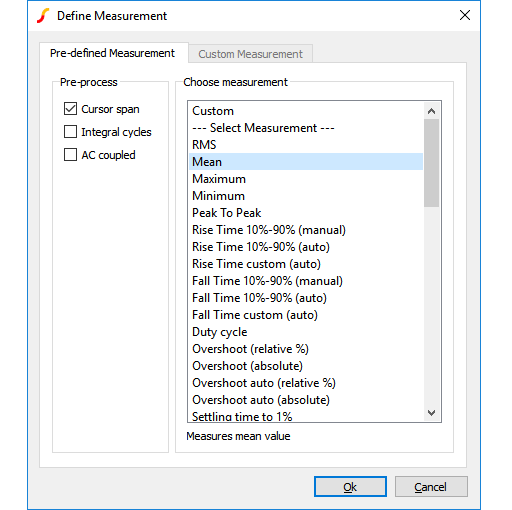This screenshot has height=510, width=512.
Task: Confirm with the Ok button
Action: click(x=350, y=487)
